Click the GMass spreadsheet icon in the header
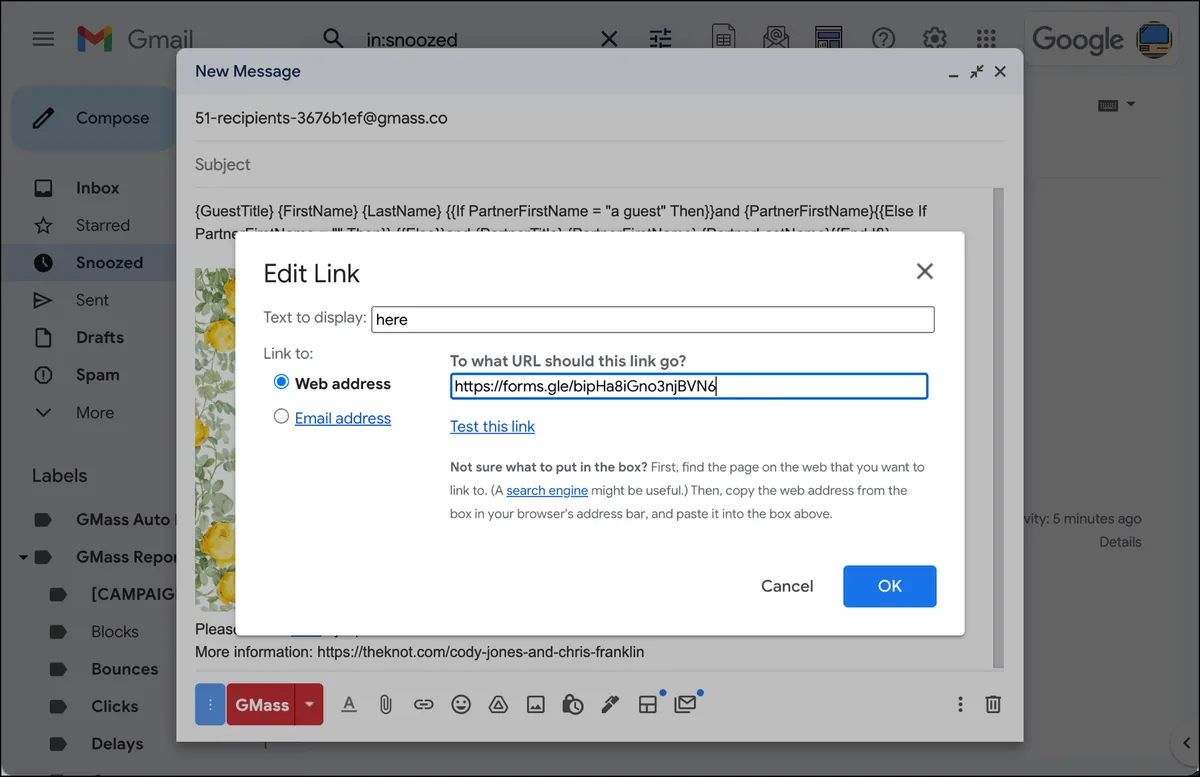Screen dimensions: 1200x777 tap(723, 39)
